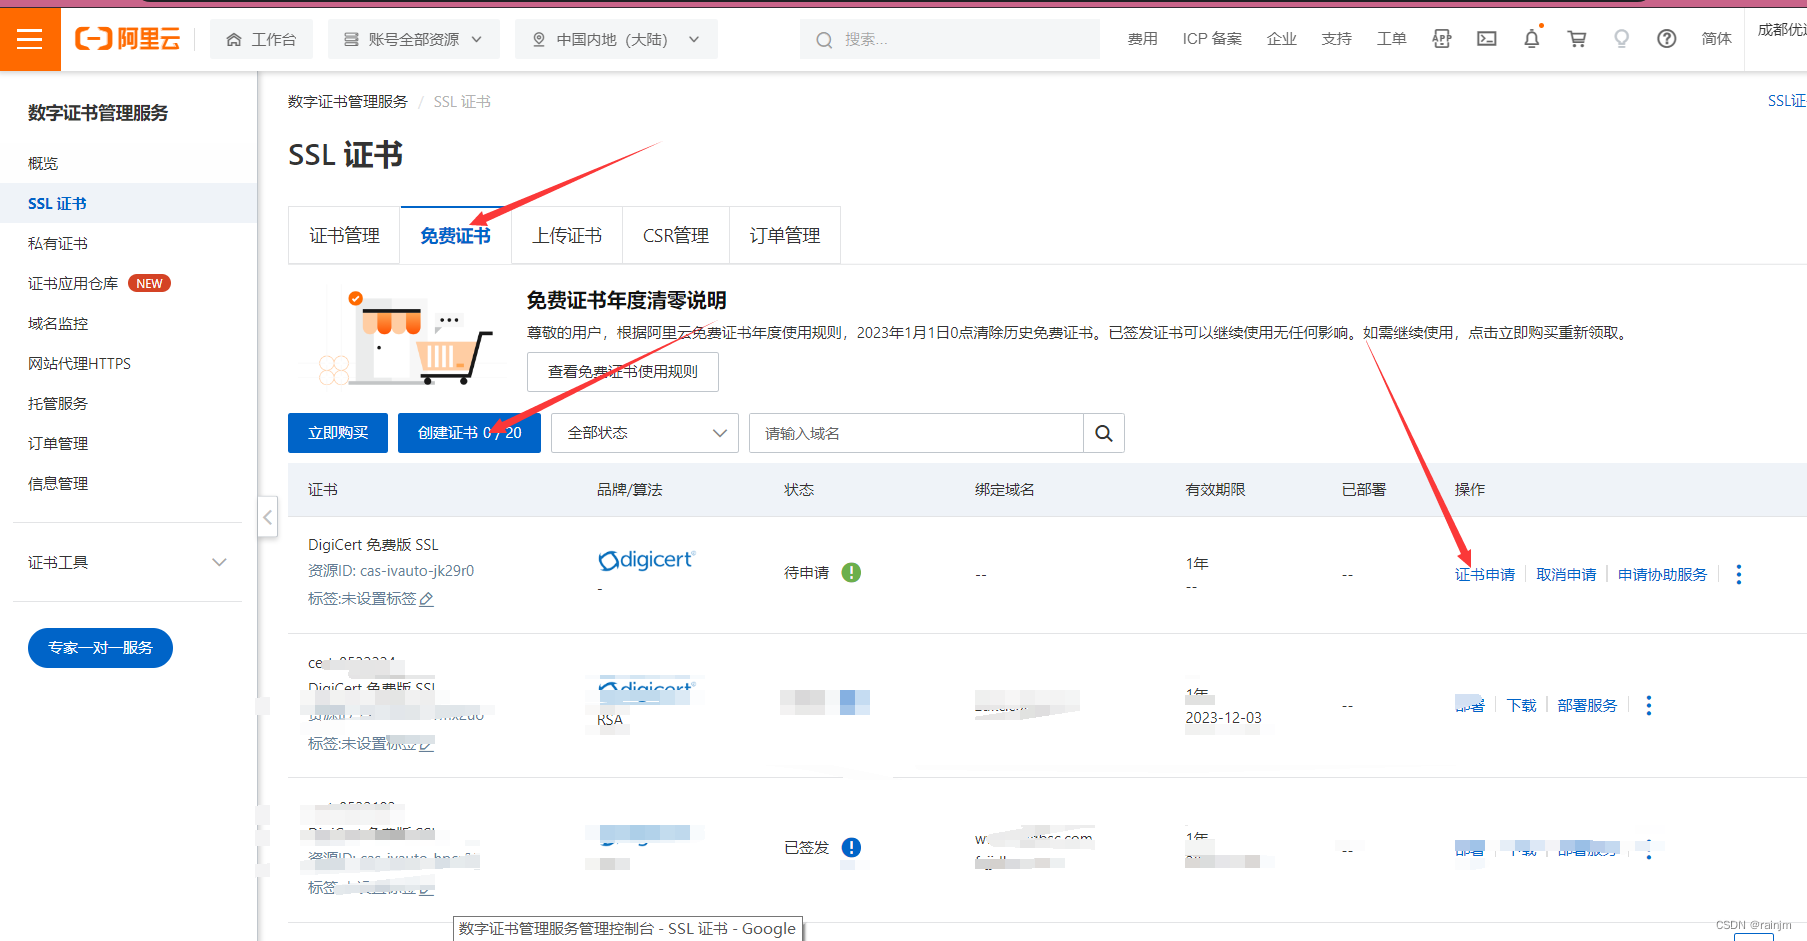Switch to the 免费证书 tab
The height and width of the screenshot is (941, 1807).
coord(455,235)
